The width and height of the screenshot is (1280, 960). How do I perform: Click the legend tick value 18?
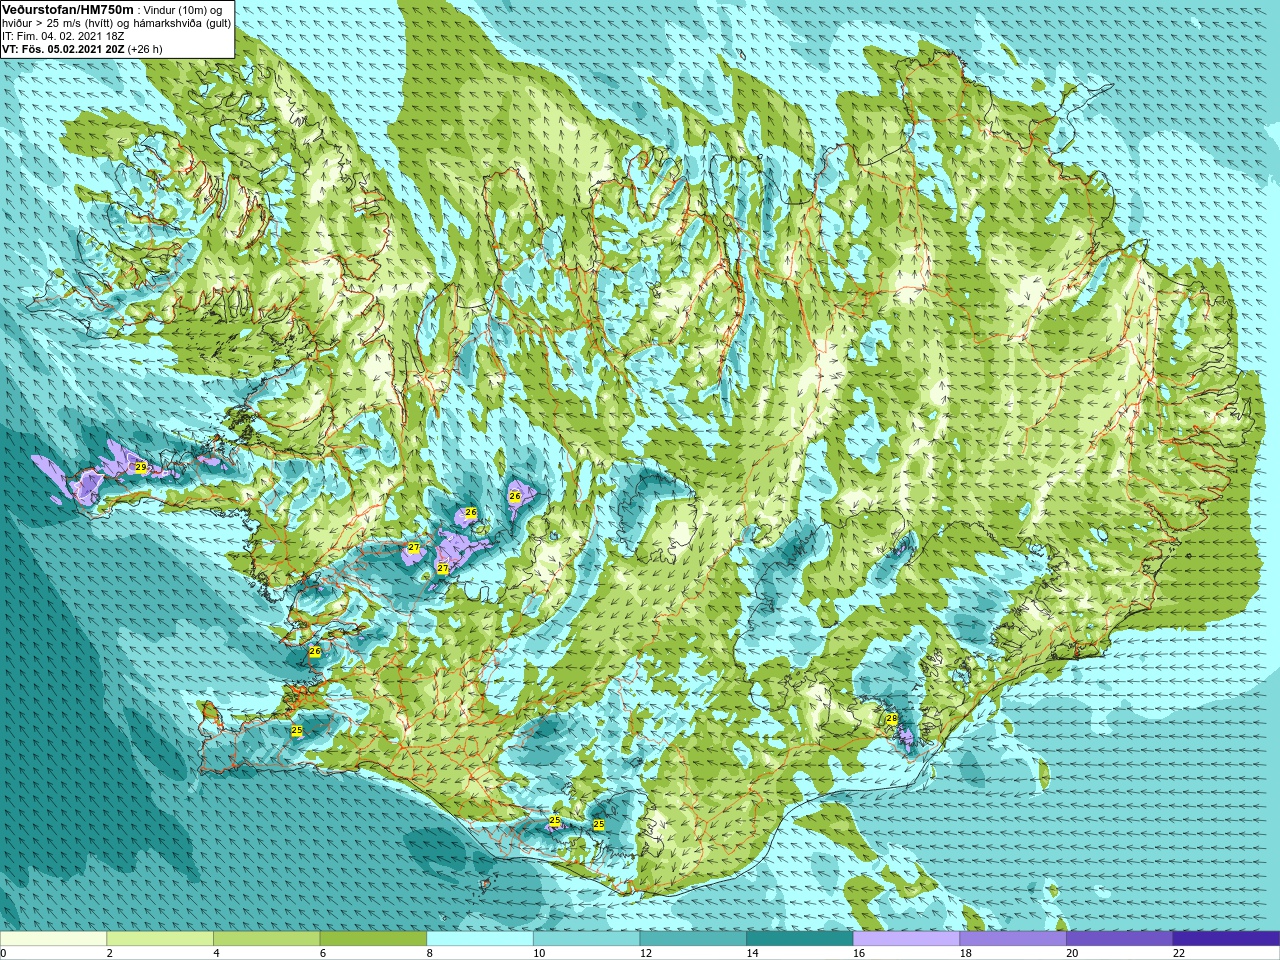(x=966, y=954)
